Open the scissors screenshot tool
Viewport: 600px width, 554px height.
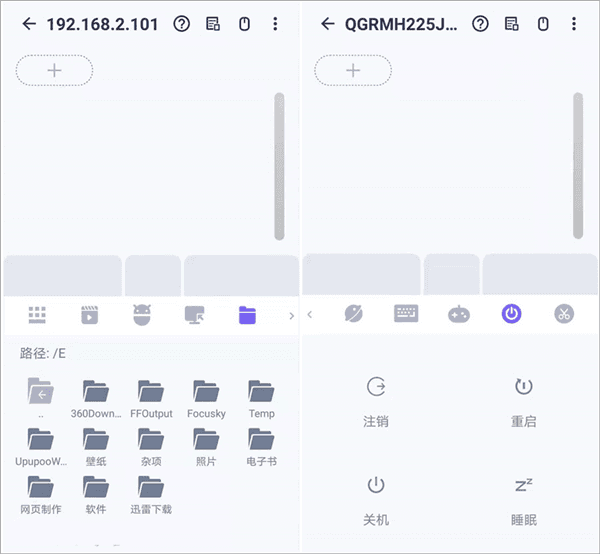pos(564,314)
